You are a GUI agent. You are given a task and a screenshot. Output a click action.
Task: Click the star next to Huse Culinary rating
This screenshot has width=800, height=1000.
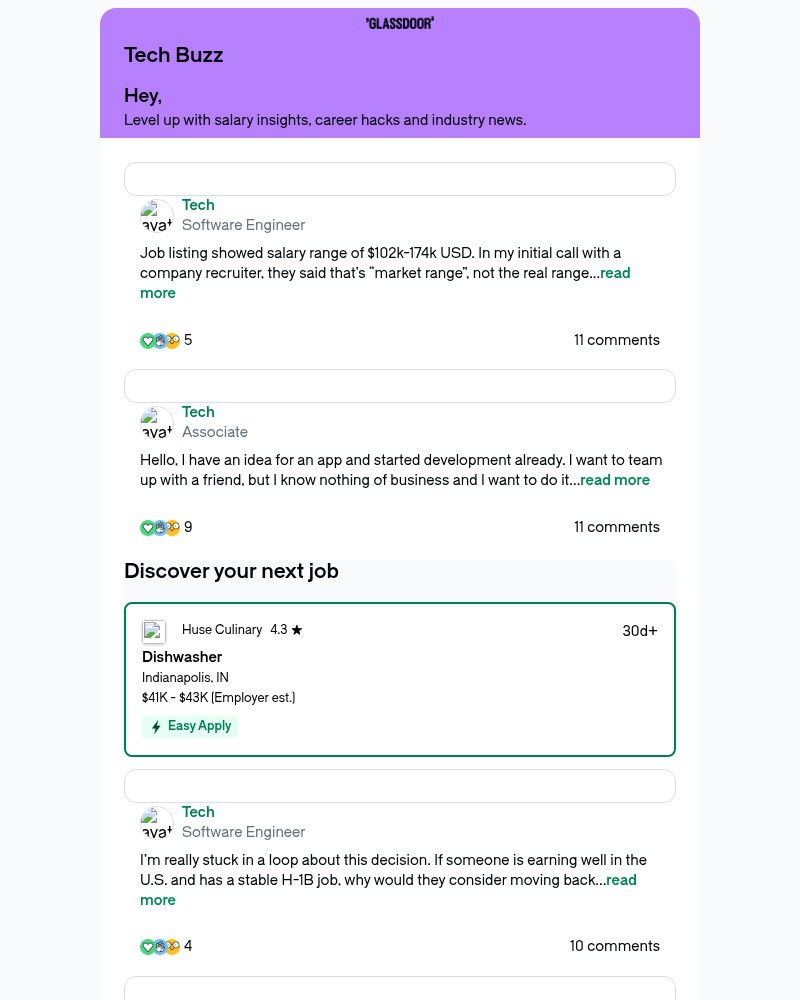[x=299, y=630]
